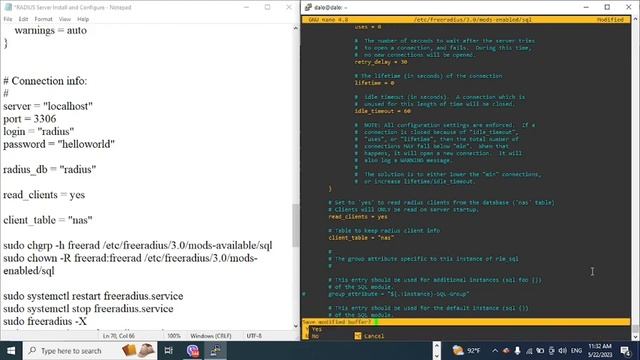The image size is (640, 360).
Task: Click 'sudo freeradius -X' line in Notepad
Action: tap(45, 321)
